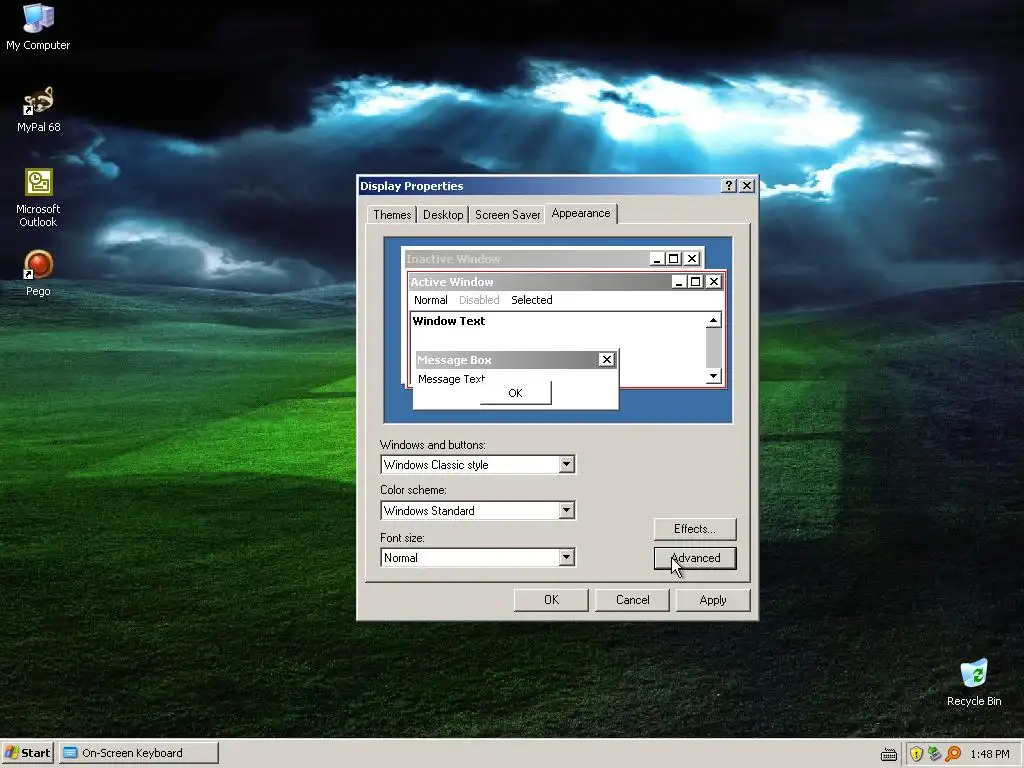This screenshot has width=1024, height=768.
Task: Click the orange magnifier tray icon
Action: (x=953, y=754)
